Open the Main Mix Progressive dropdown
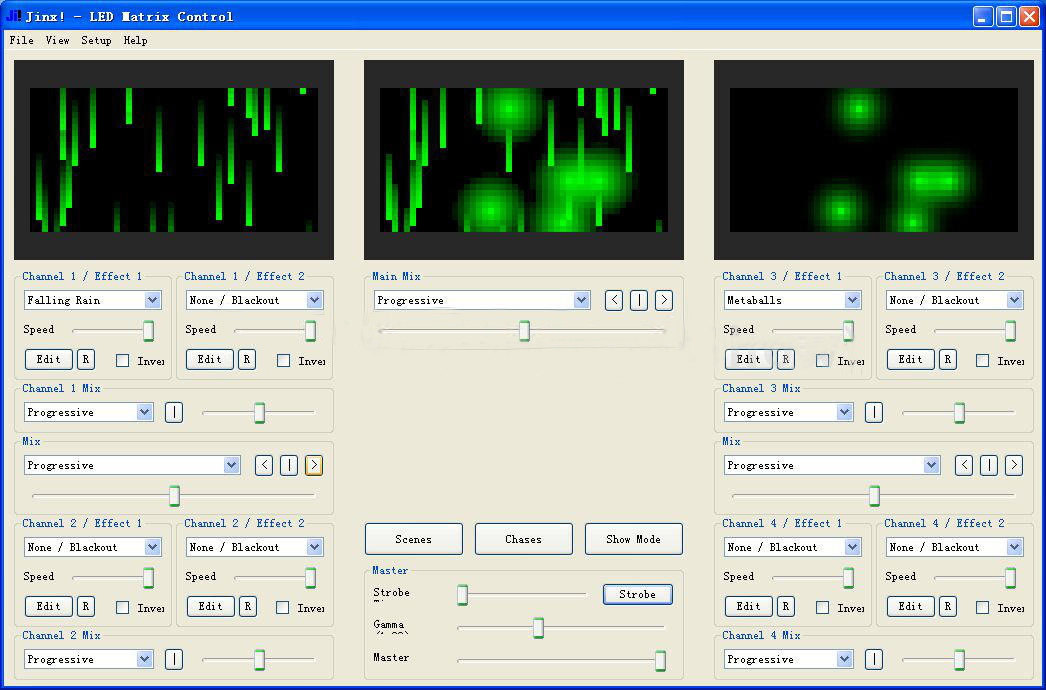 (x=582, y=300)
